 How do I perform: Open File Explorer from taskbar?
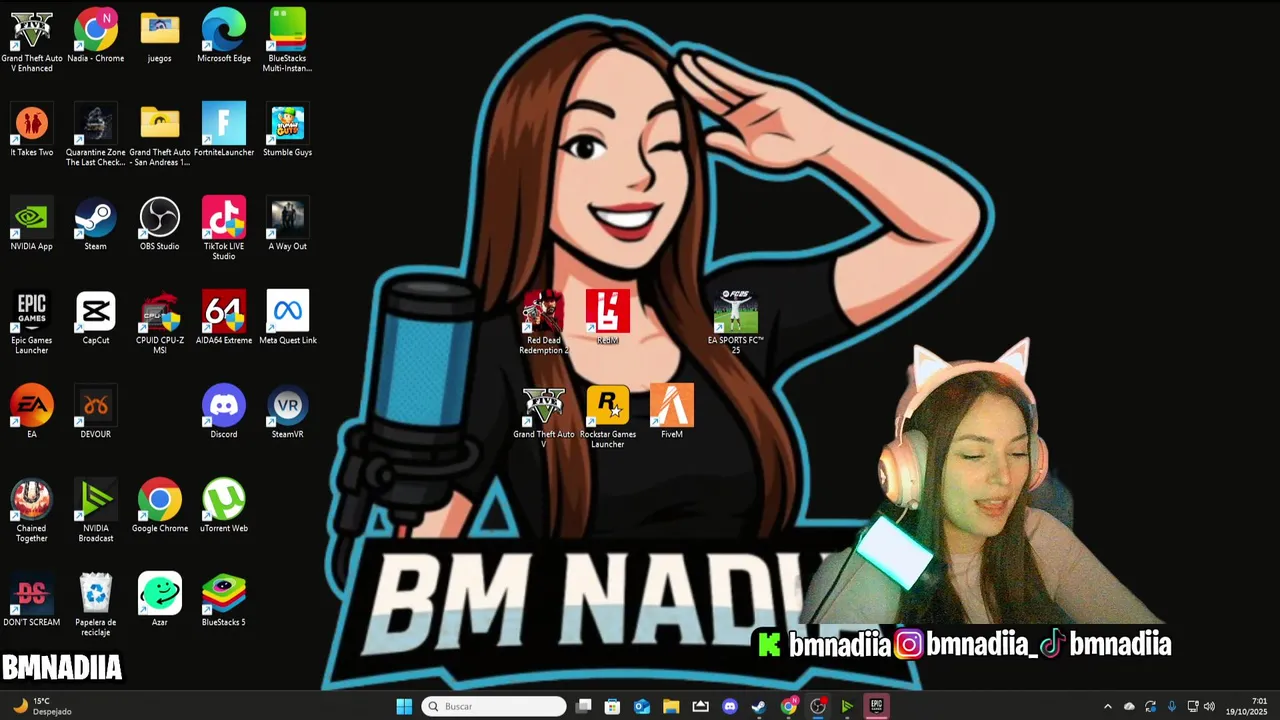coord(671,706)
